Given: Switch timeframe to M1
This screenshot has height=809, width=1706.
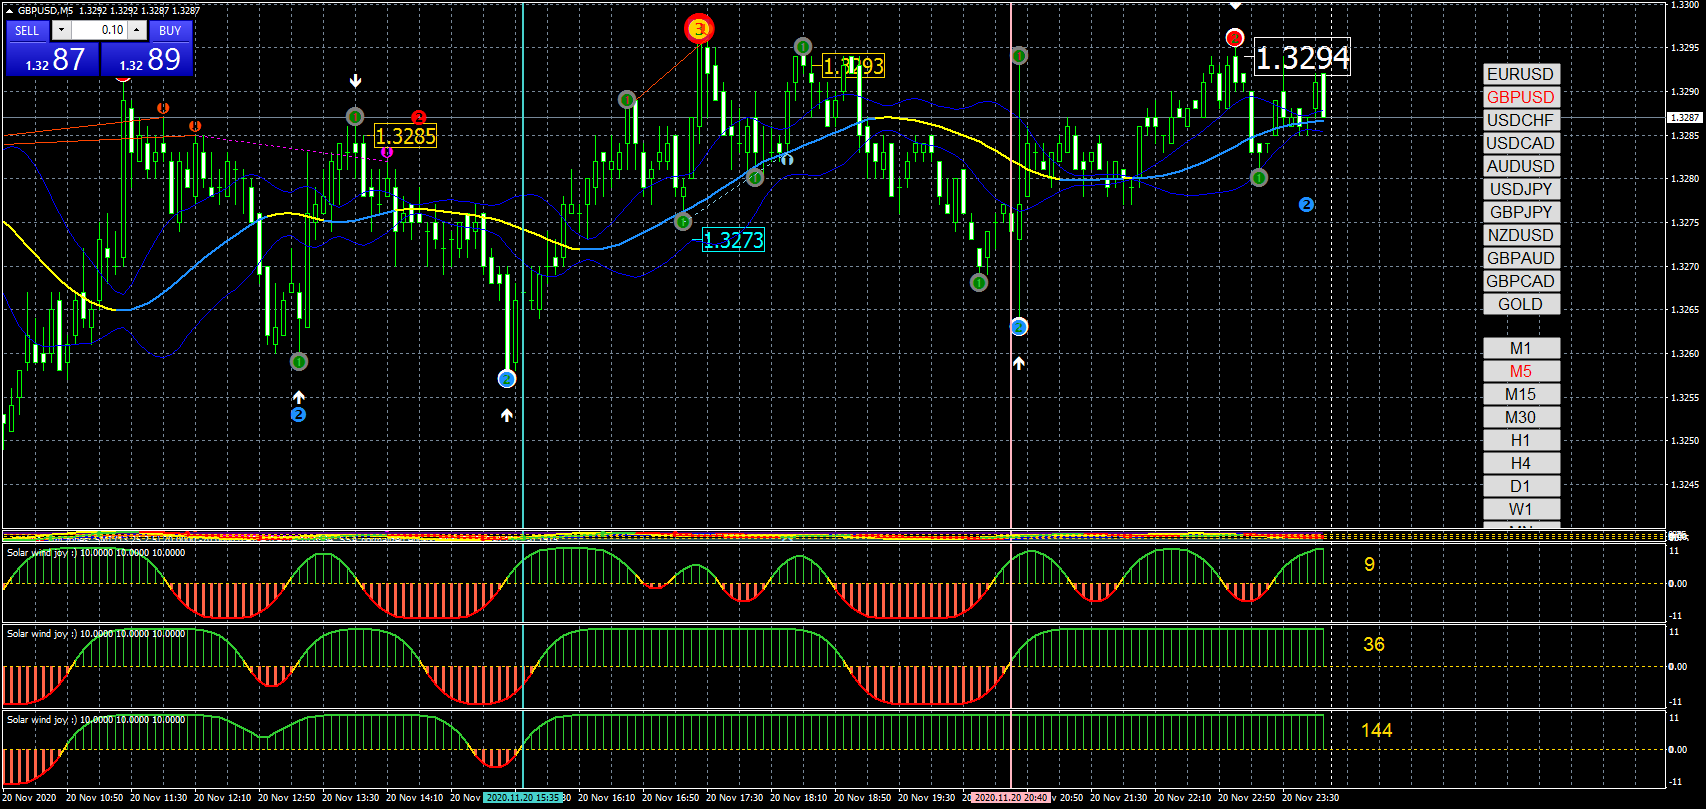Looking at the screenshot, I should coord(1520,348).
